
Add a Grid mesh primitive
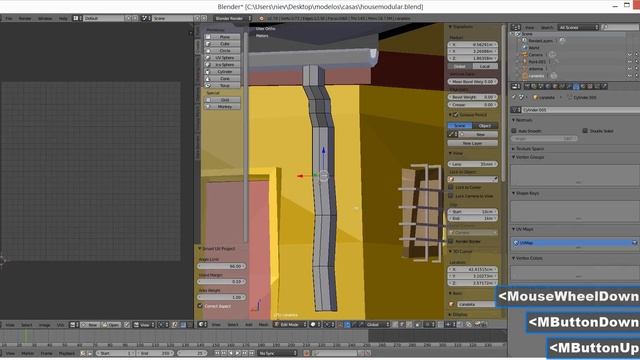click(222, 100)
